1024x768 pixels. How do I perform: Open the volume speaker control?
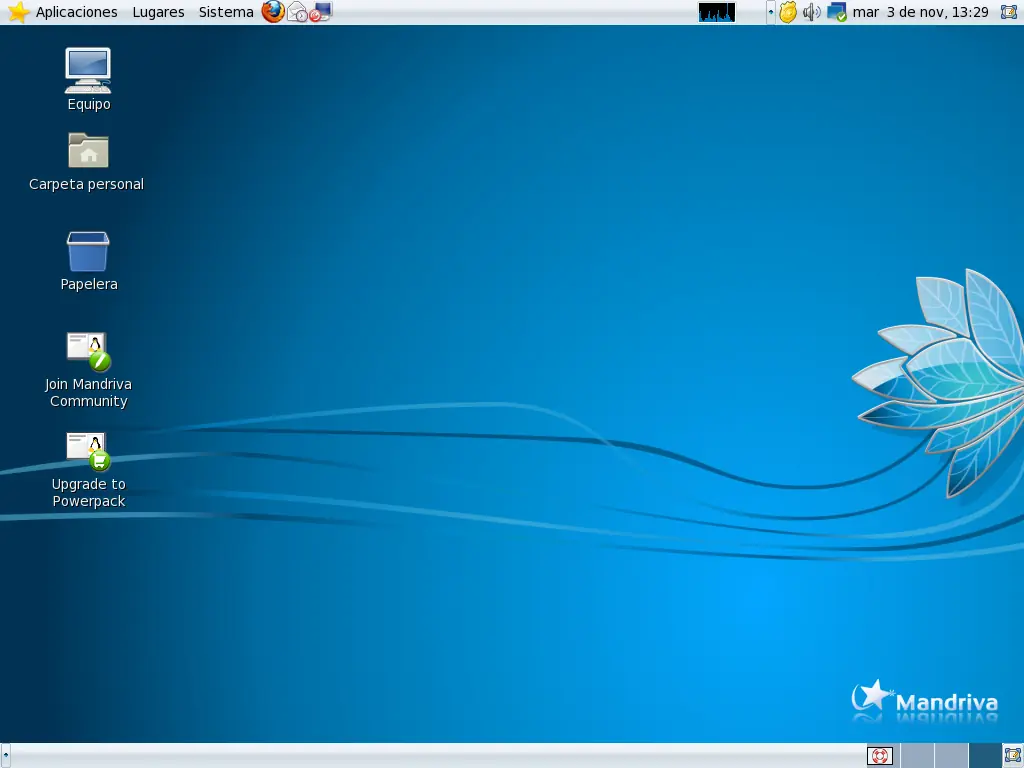point(811,12)
